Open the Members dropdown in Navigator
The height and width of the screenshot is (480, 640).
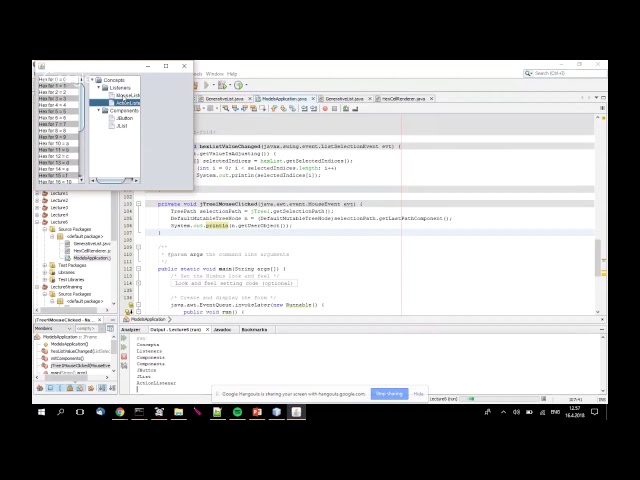pos(53,329)
